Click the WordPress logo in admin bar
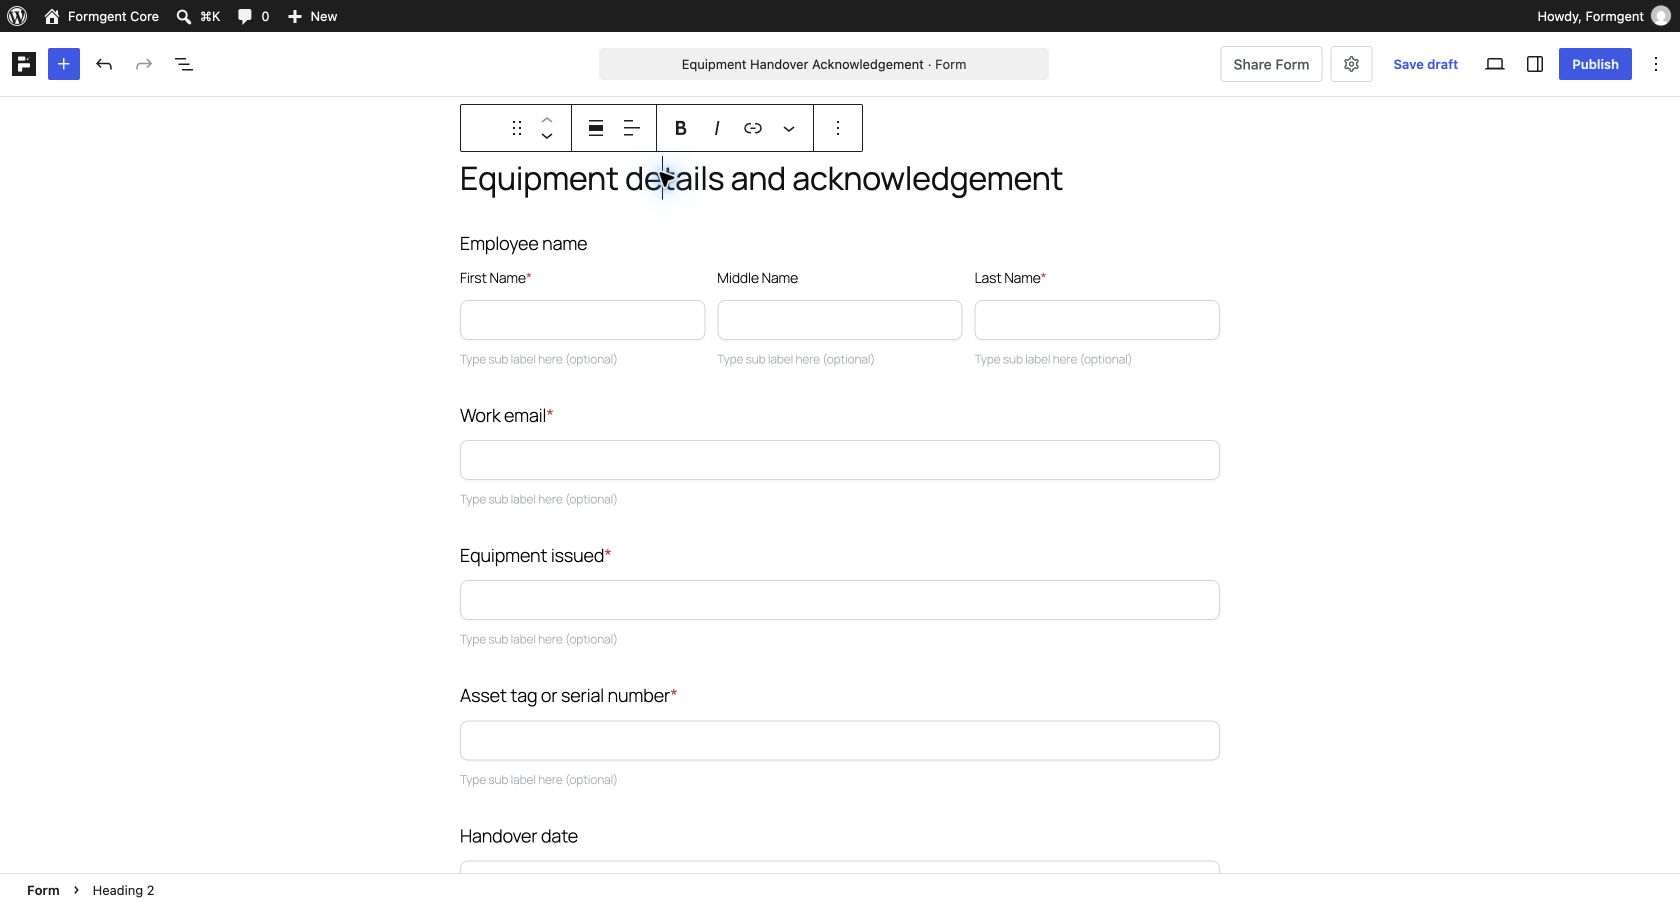Viewport: 1680px width, 906px height. [17, 16]
